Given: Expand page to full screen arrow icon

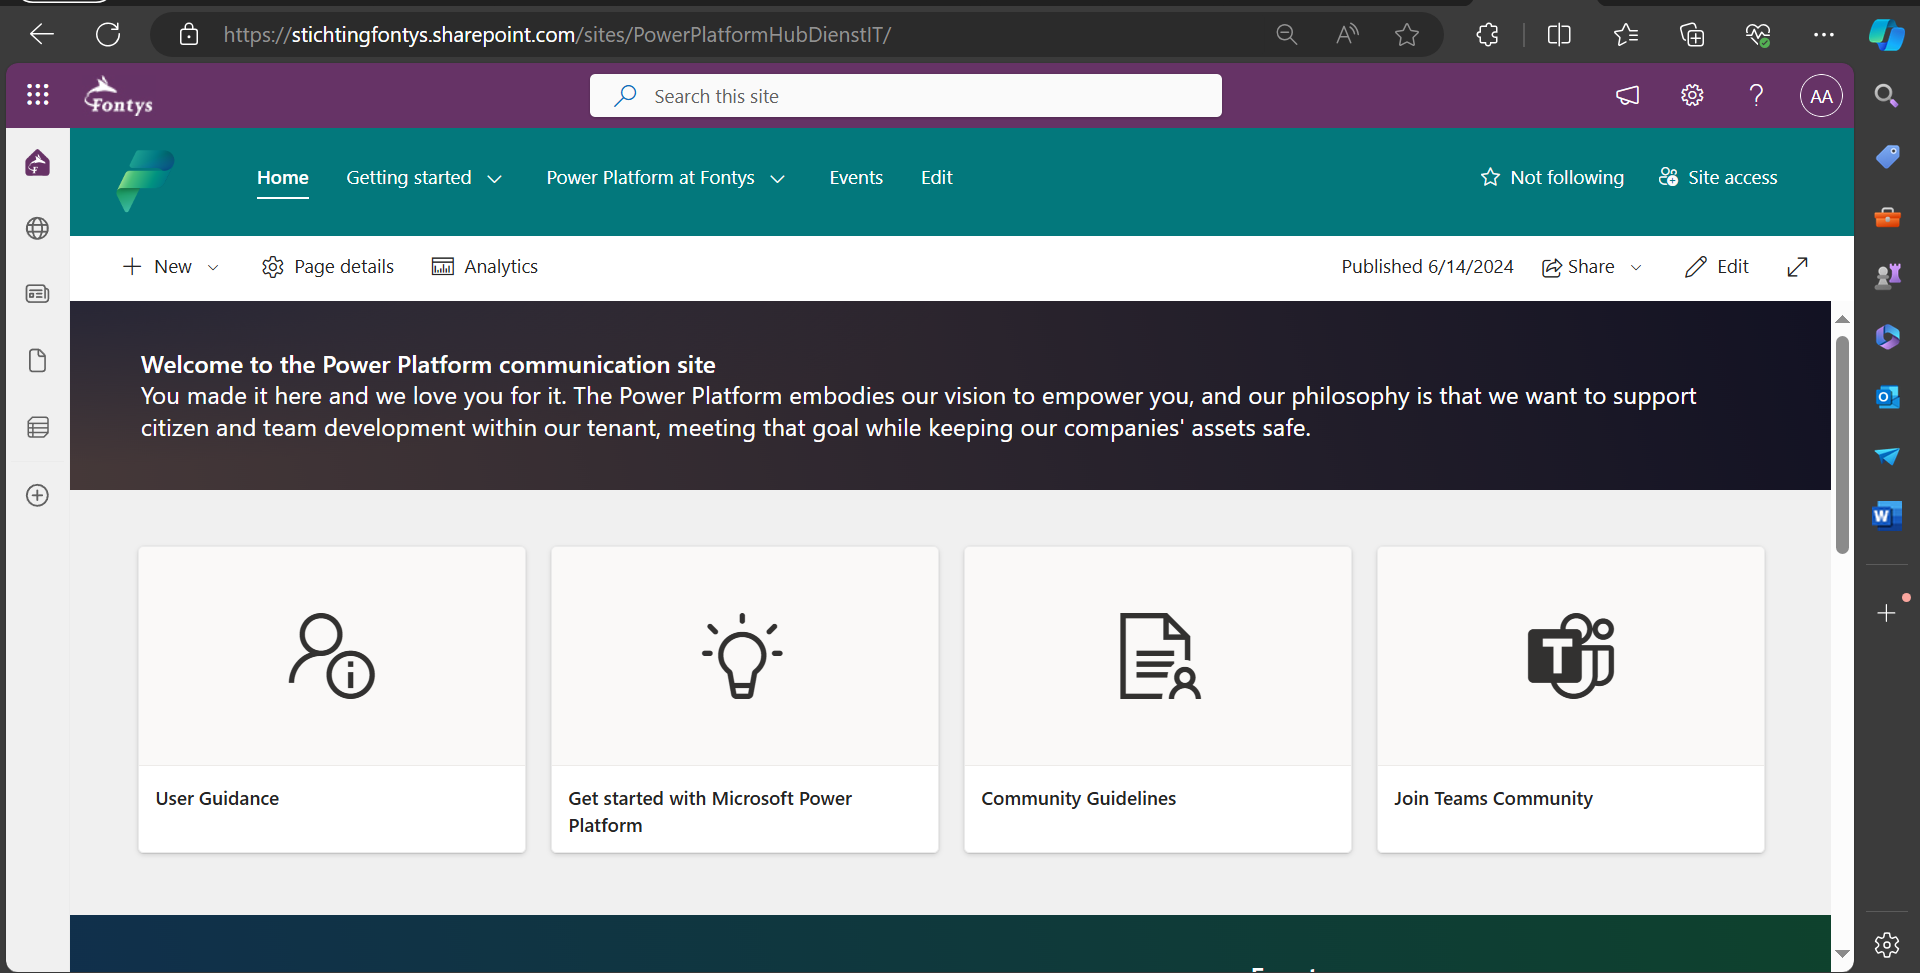Looking at the screenshot, I should pos(1797,266).
